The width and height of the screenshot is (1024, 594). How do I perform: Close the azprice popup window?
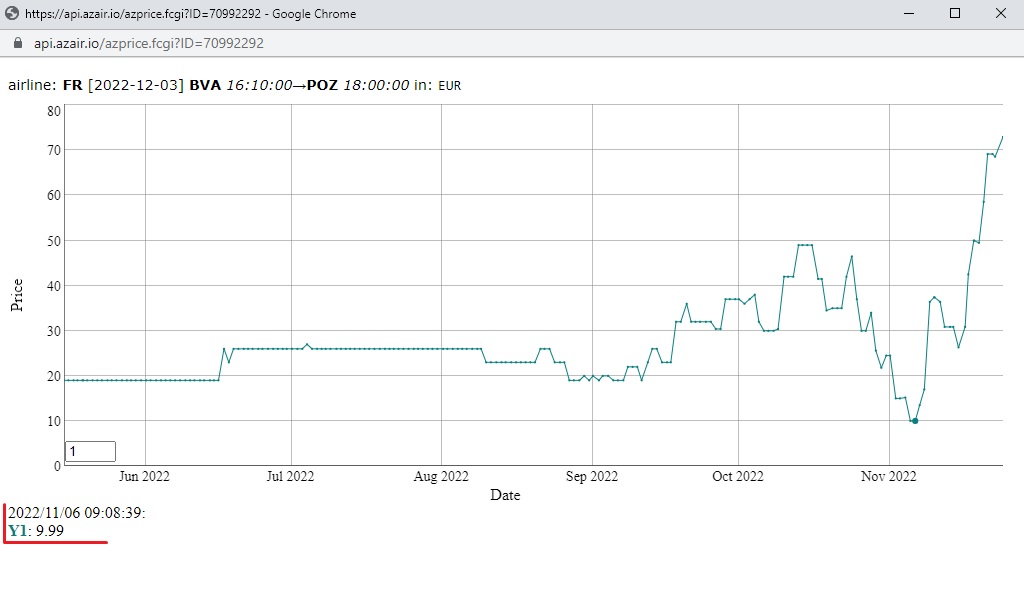tap(1000, 13)
